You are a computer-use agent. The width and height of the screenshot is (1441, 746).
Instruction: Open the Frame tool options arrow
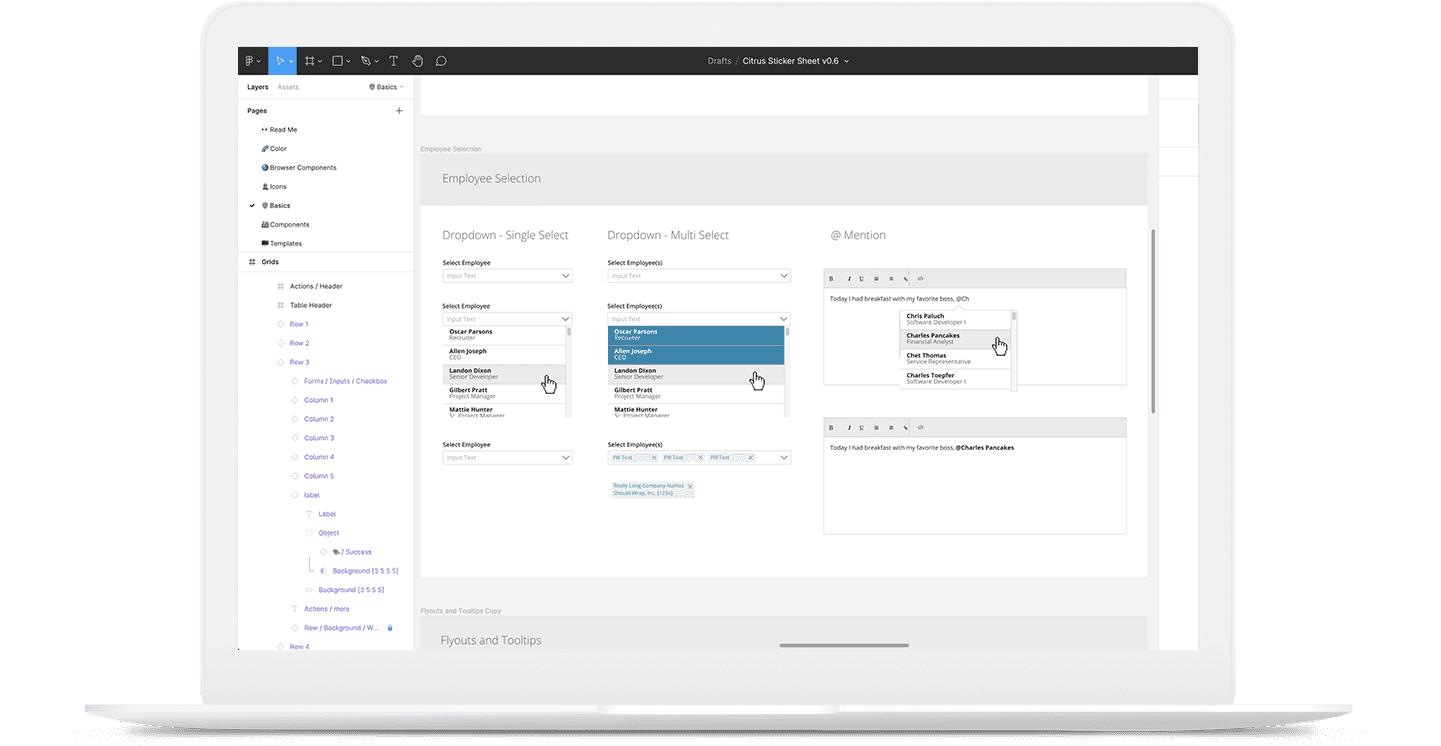320,62
